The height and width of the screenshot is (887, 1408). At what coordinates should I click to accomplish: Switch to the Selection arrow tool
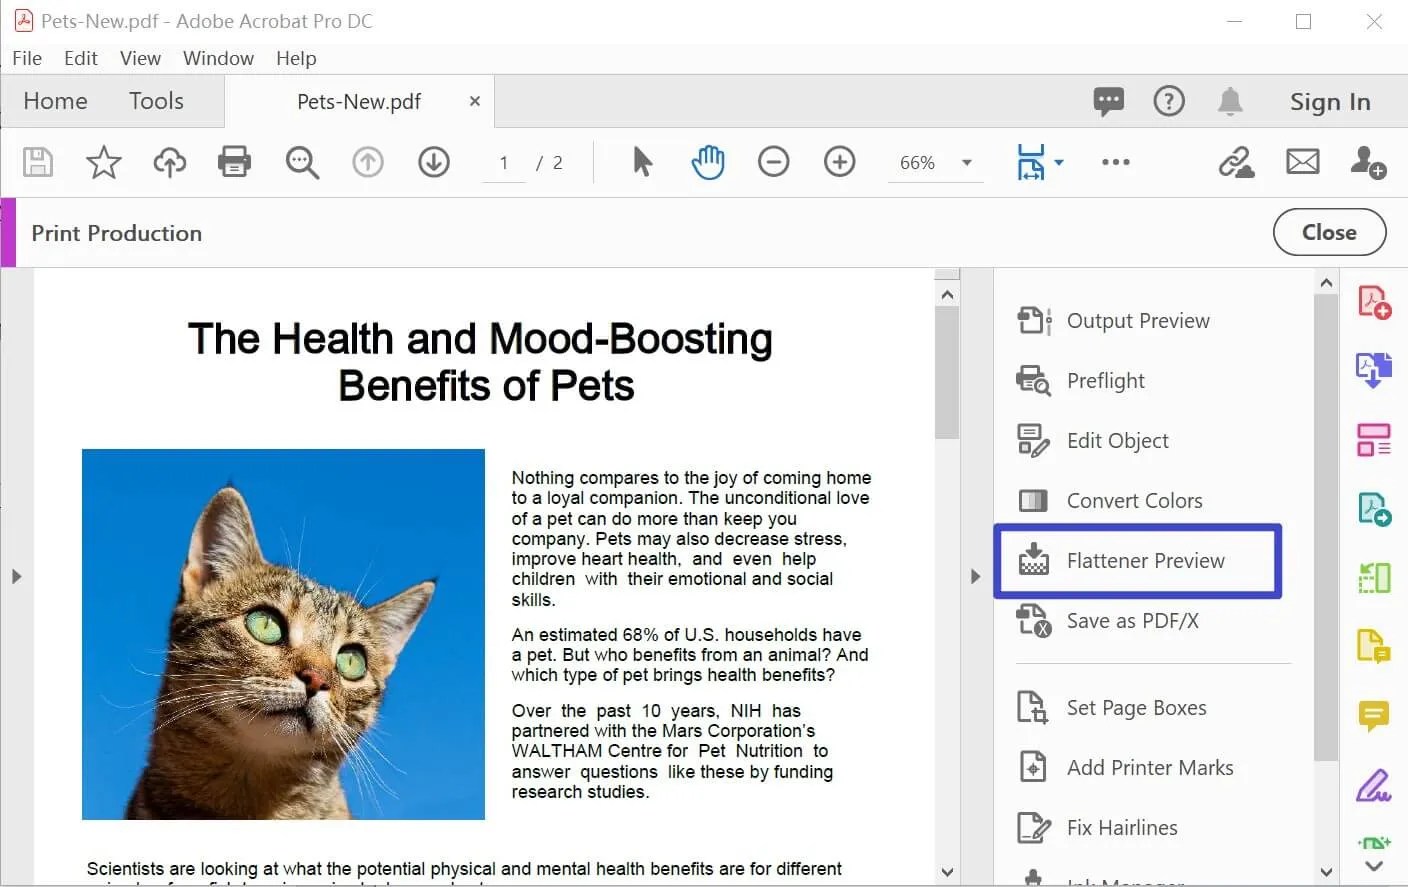pos(641,162)
